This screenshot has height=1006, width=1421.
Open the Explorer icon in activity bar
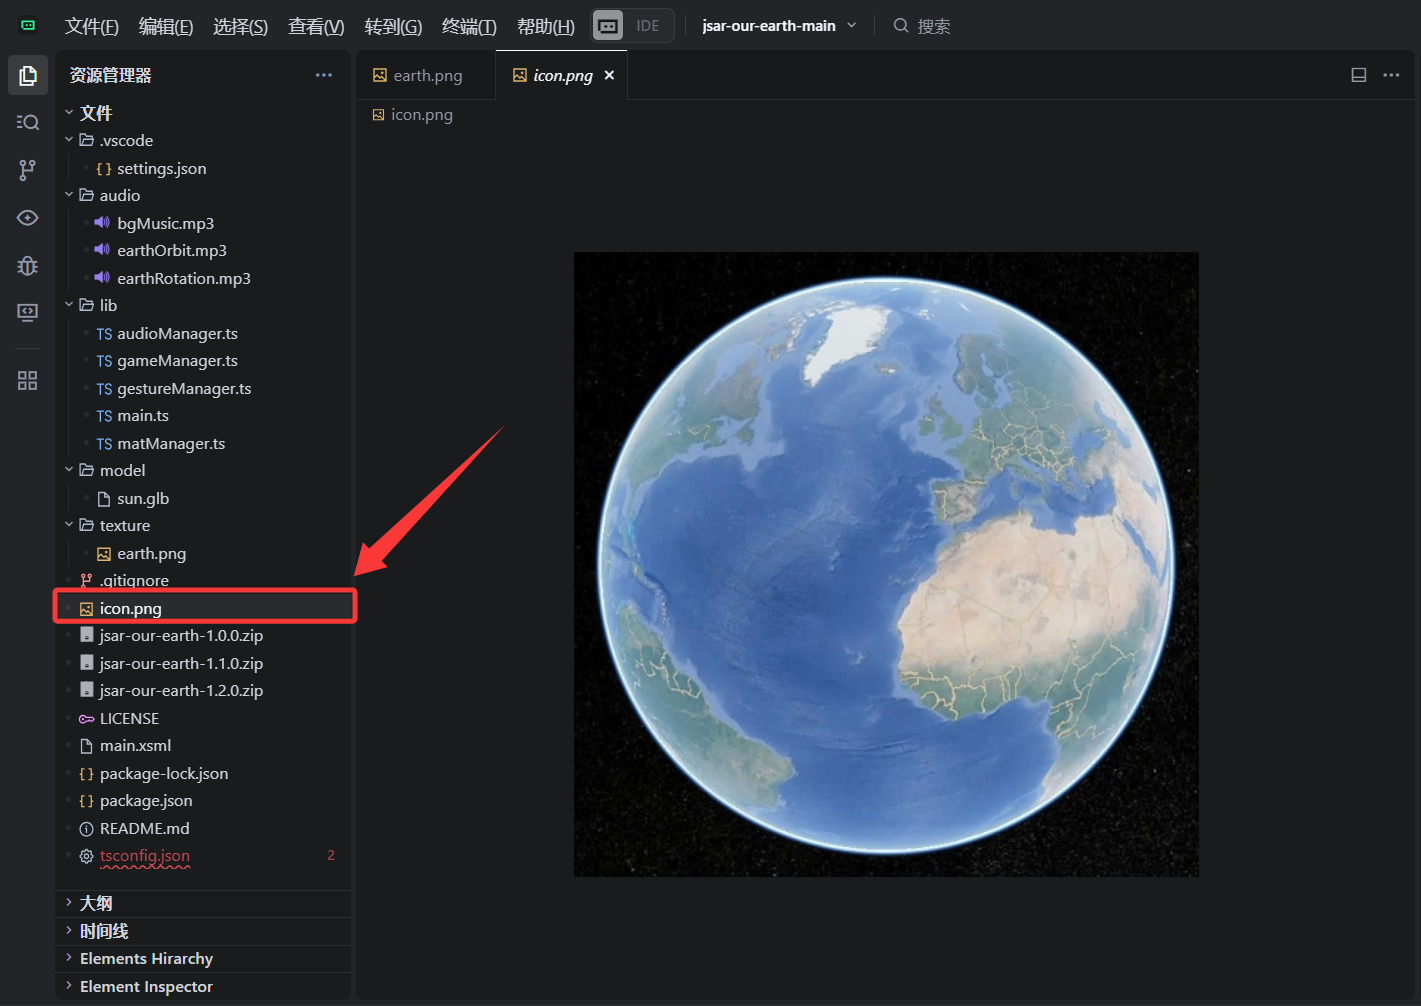coord(28,76)
